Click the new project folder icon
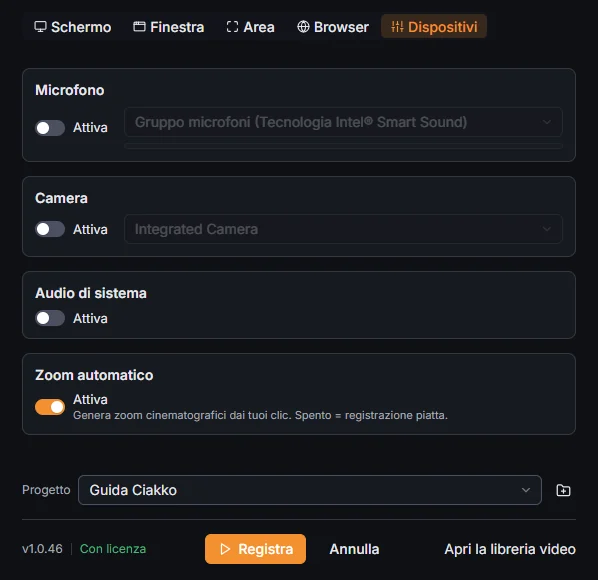The height and width of the screenshot is (580, 598). (x=563, y=490)
